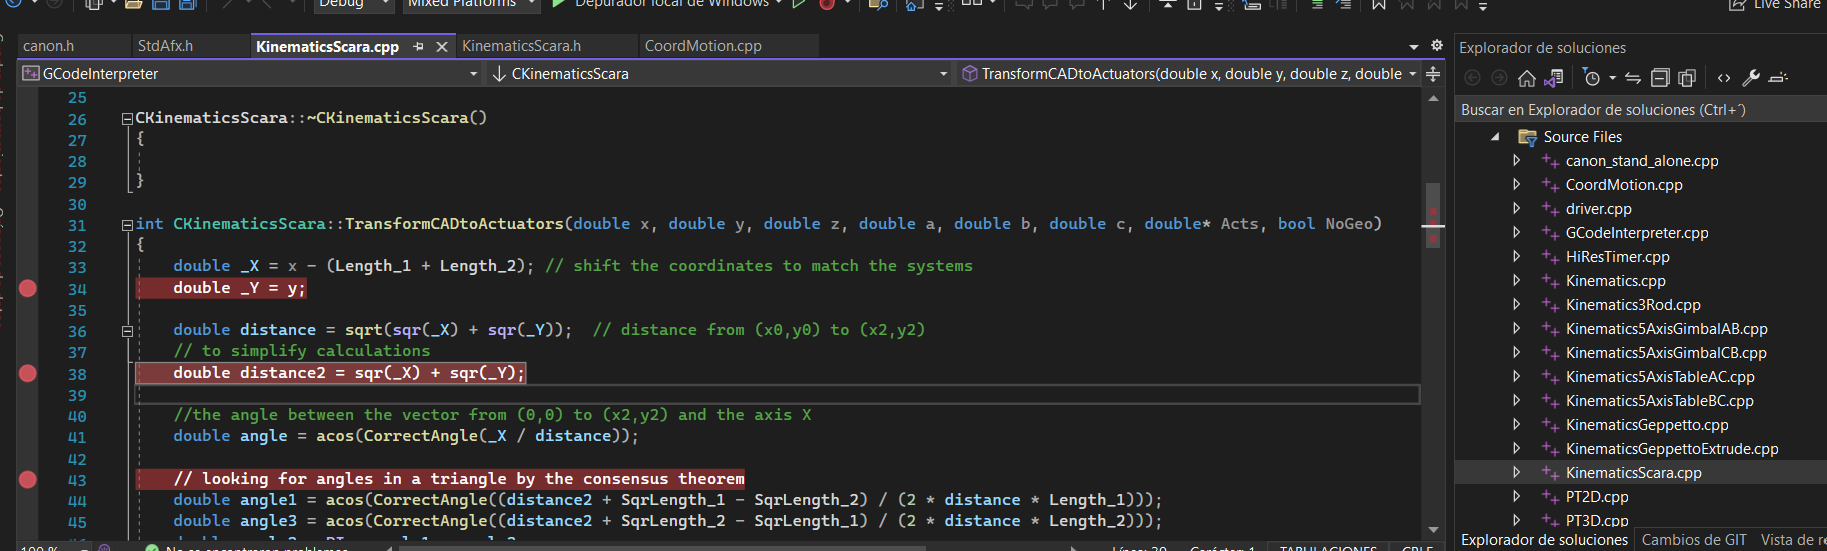Switch to the CoordMotion.cpp tab
Viewport: 1827px width, 551px height.
tap(703, 46)
